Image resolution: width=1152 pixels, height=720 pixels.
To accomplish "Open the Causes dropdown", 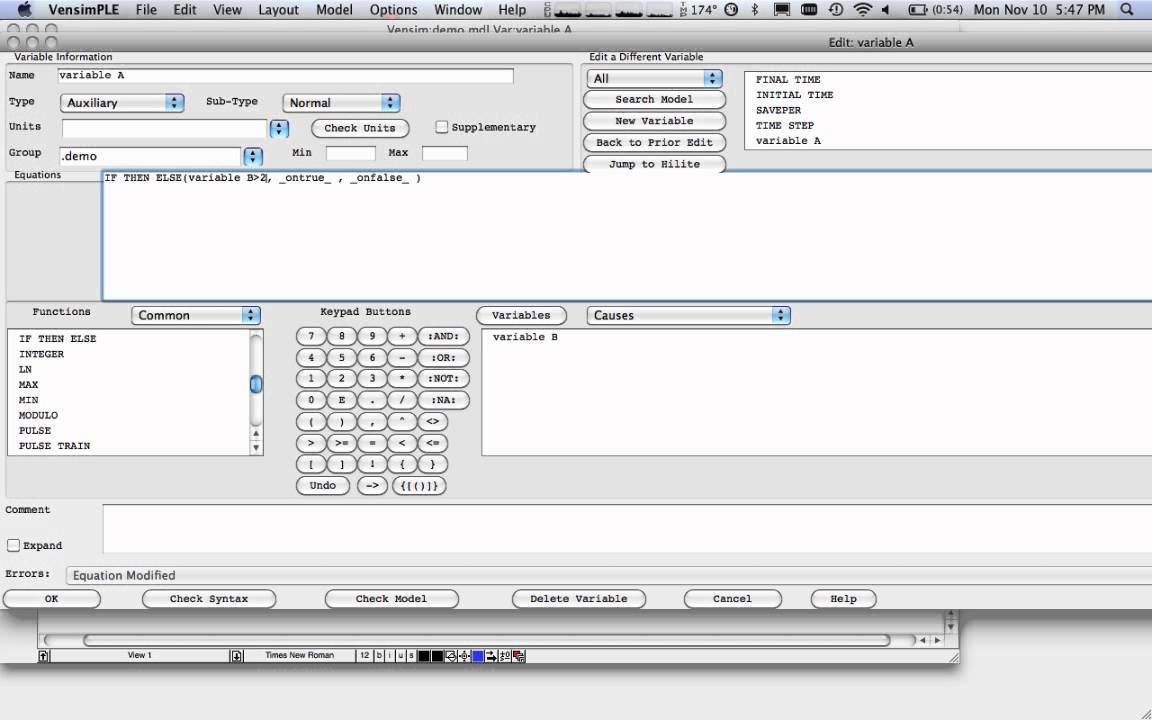I will pos(688,315).
